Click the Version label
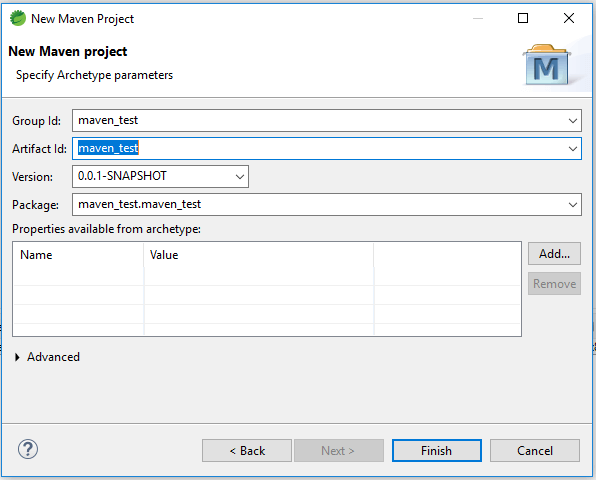The height and width of the screenshot is (480, 596). tap(32, 177)
